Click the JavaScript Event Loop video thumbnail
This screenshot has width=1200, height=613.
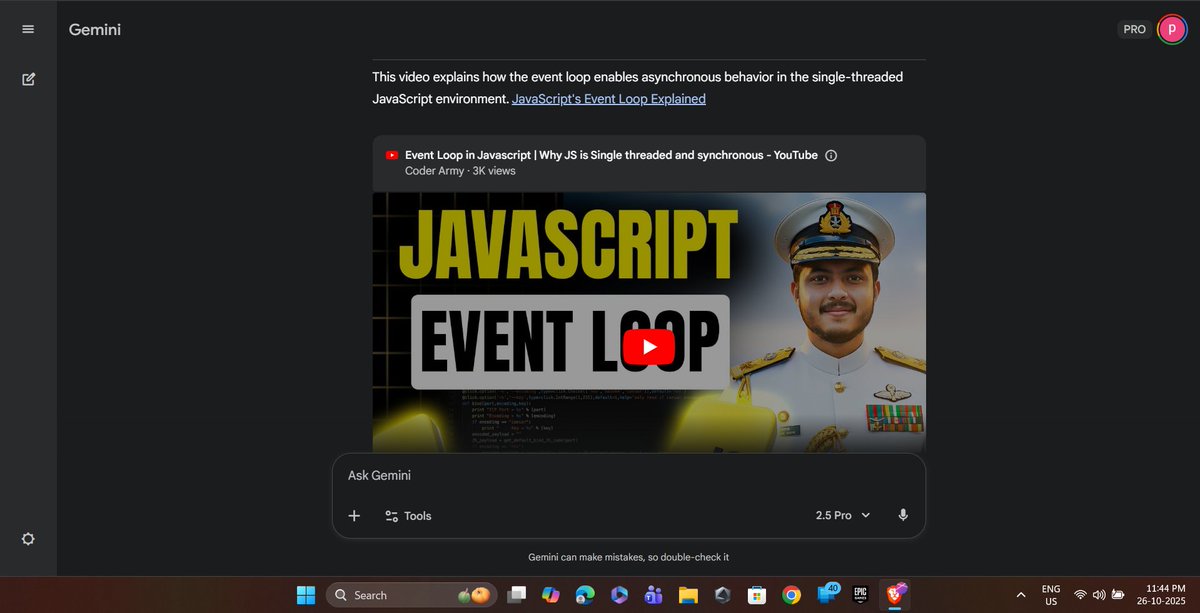click(649, 322)
